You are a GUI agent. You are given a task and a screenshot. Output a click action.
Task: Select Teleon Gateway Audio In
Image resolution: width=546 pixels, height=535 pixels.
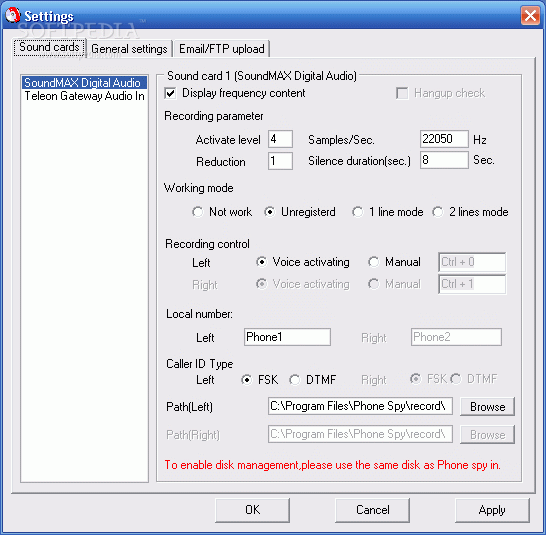(x=84, y=96)
